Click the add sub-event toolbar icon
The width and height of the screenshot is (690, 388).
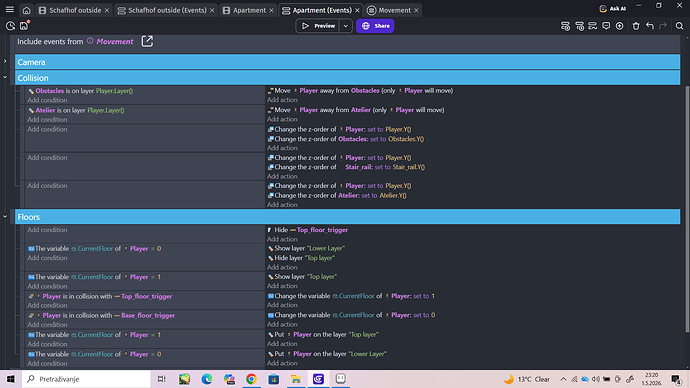point(580,26)
